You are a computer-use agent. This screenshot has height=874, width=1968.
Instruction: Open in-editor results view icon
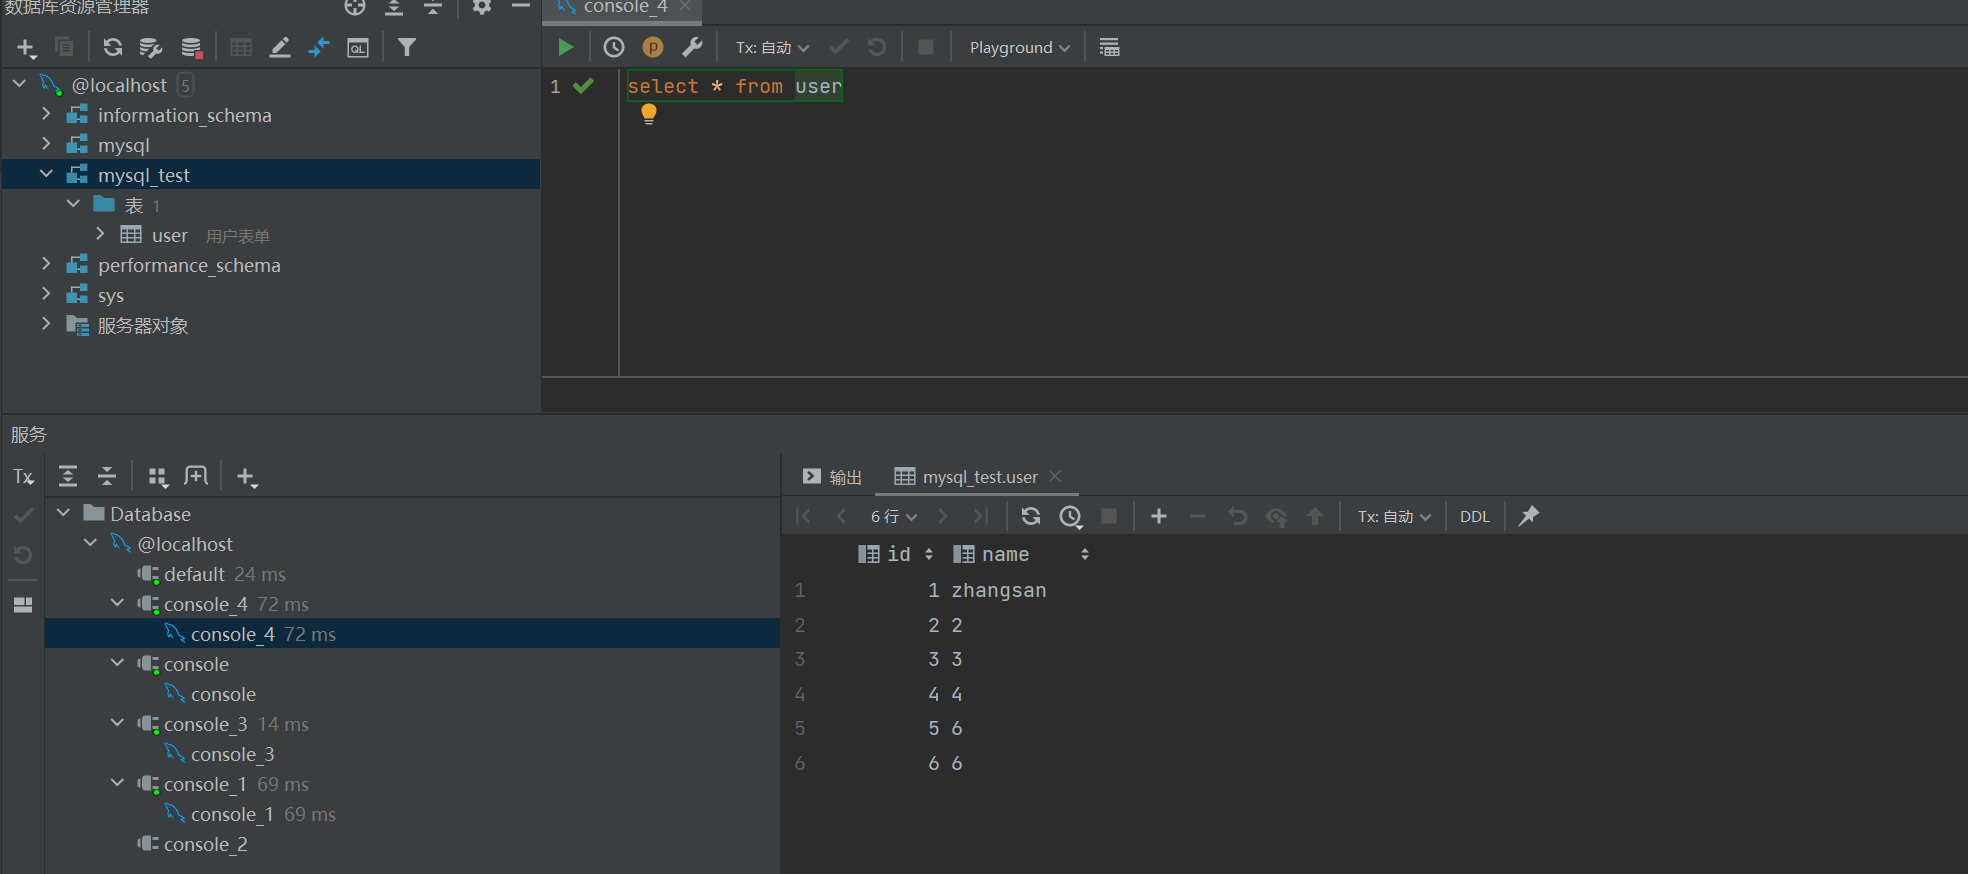[x=1109, y=47]
